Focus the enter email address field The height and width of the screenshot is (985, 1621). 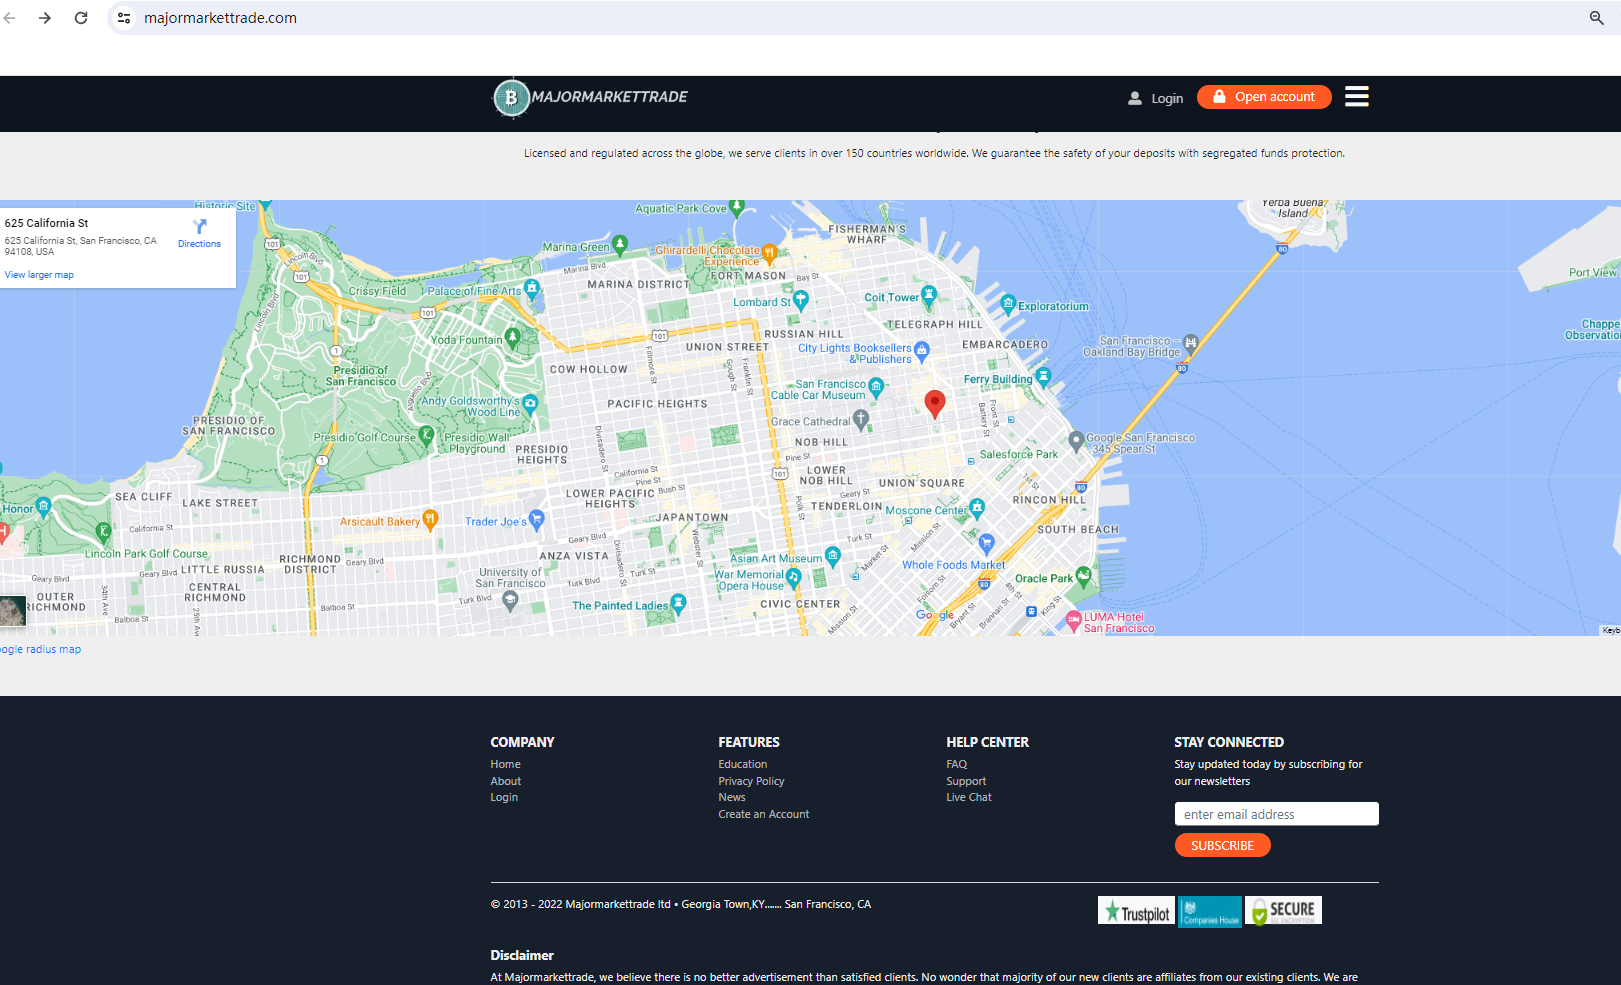(x=1276, y=814)
